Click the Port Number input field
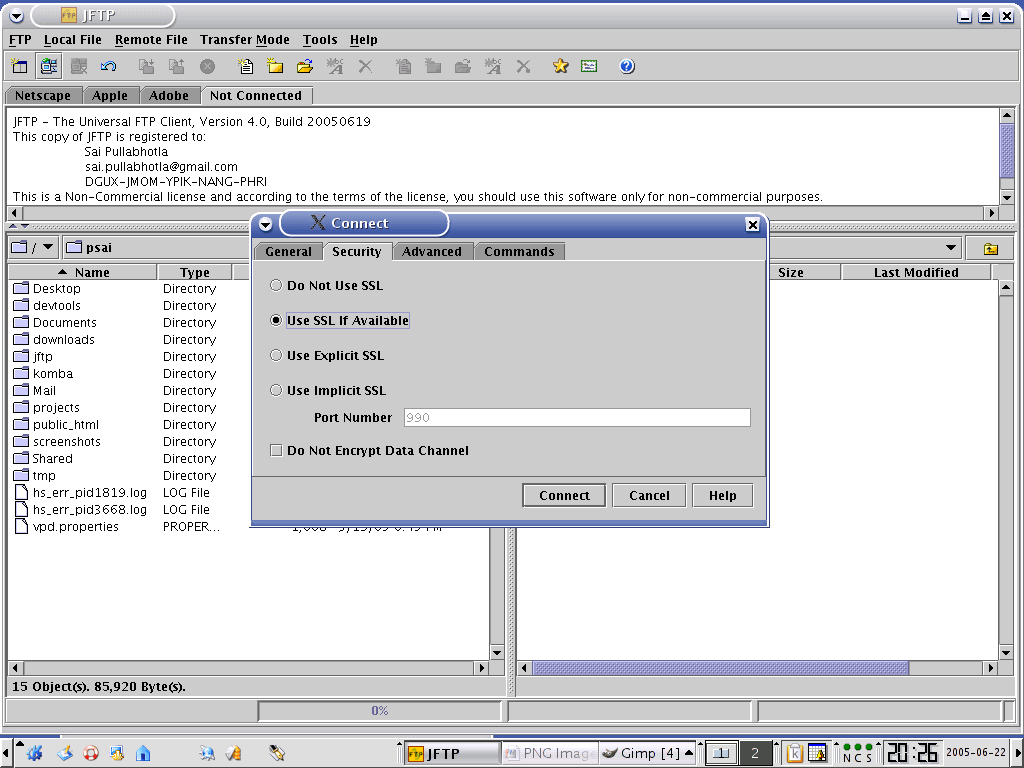Screen dimensions: 1024x768 click(x=577, y=418)
